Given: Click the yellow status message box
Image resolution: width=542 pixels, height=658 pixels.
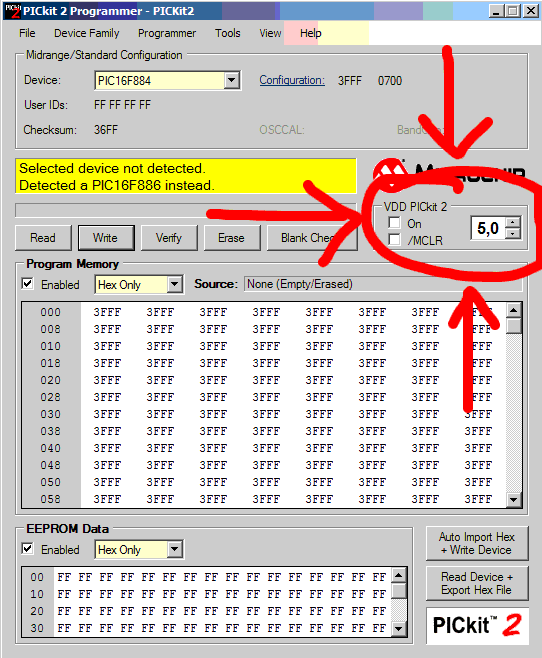Looking at the screenshot, I should click(186, 176).
